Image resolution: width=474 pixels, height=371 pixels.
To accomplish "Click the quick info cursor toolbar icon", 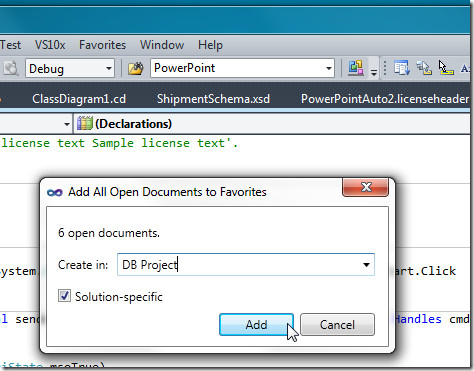I will [x=446, y=68].
